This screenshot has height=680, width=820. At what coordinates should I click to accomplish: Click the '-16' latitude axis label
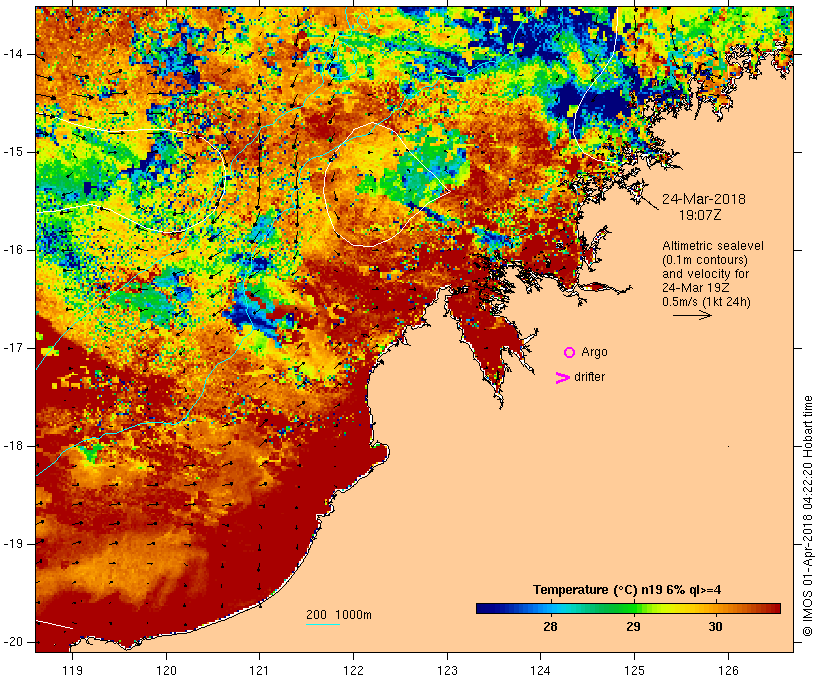pos(12,250)
